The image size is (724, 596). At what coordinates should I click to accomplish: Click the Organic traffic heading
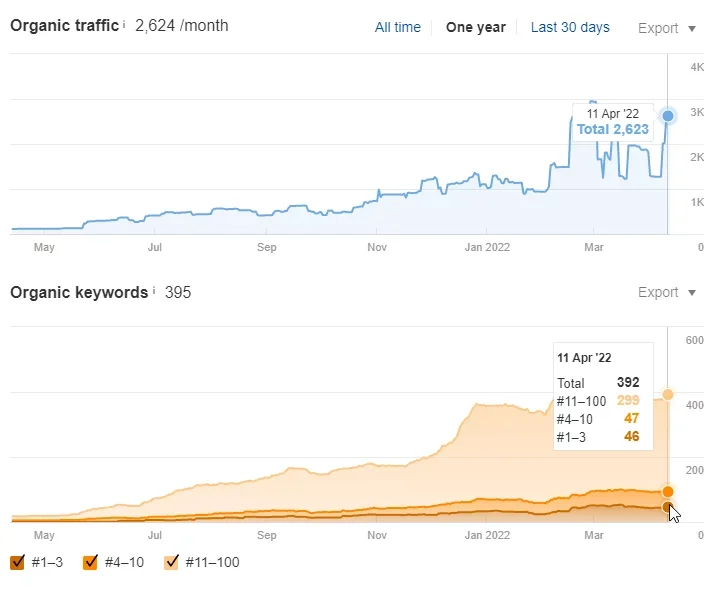pos(65,25)
